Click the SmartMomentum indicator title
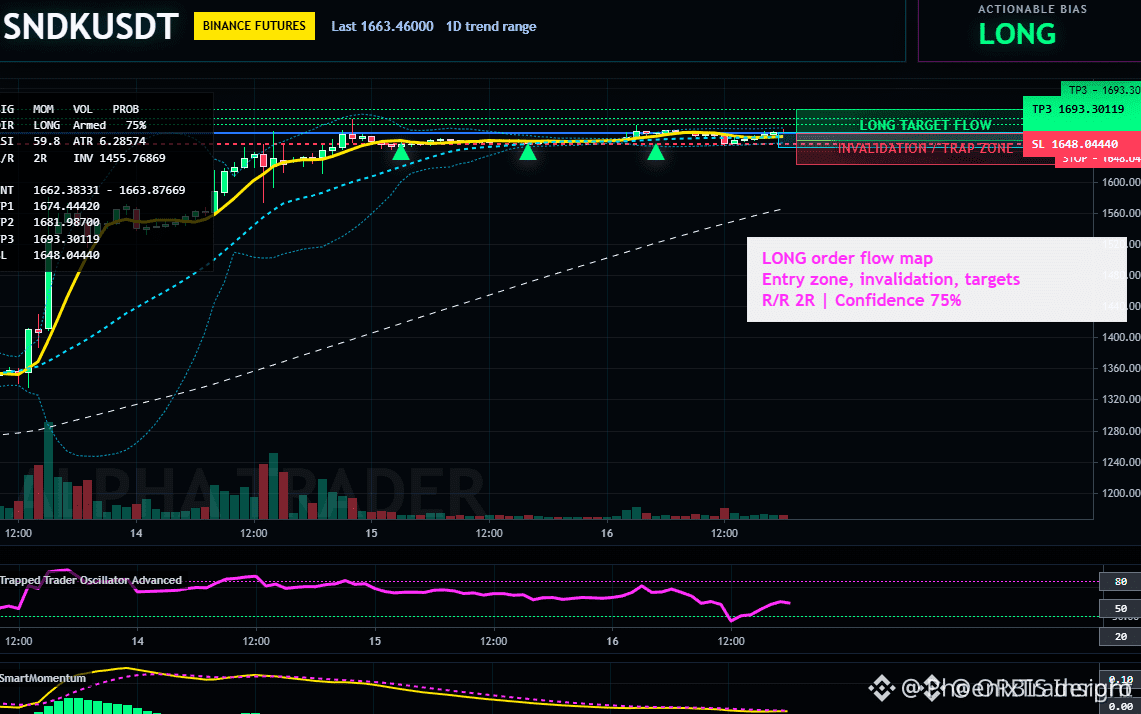The height and width of the screenshot is (714, 1141). click(43, 678)
